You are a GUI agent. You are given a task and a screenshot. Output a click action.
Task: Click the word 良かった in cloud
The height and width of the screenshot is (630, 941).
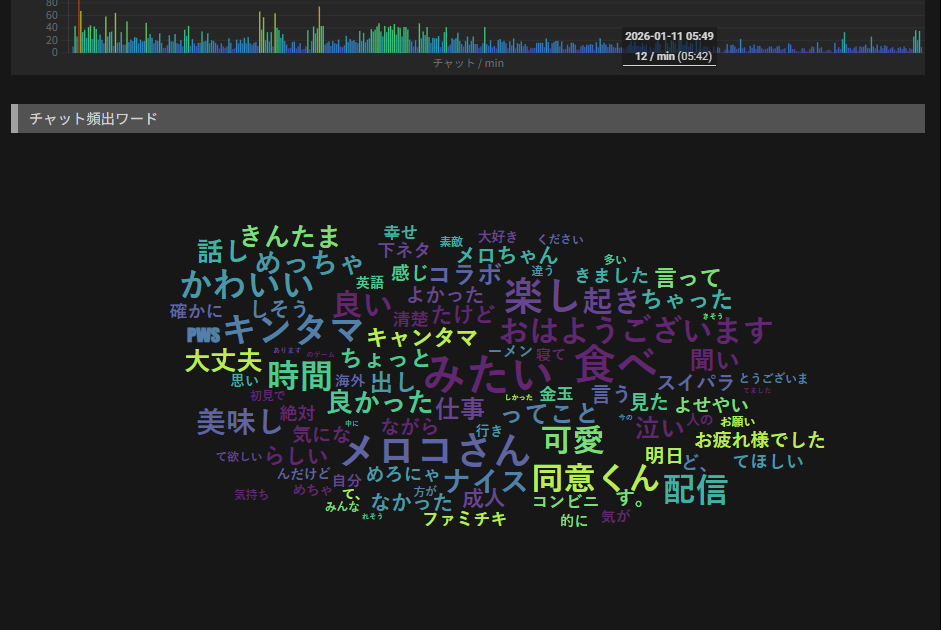point(380,403)
